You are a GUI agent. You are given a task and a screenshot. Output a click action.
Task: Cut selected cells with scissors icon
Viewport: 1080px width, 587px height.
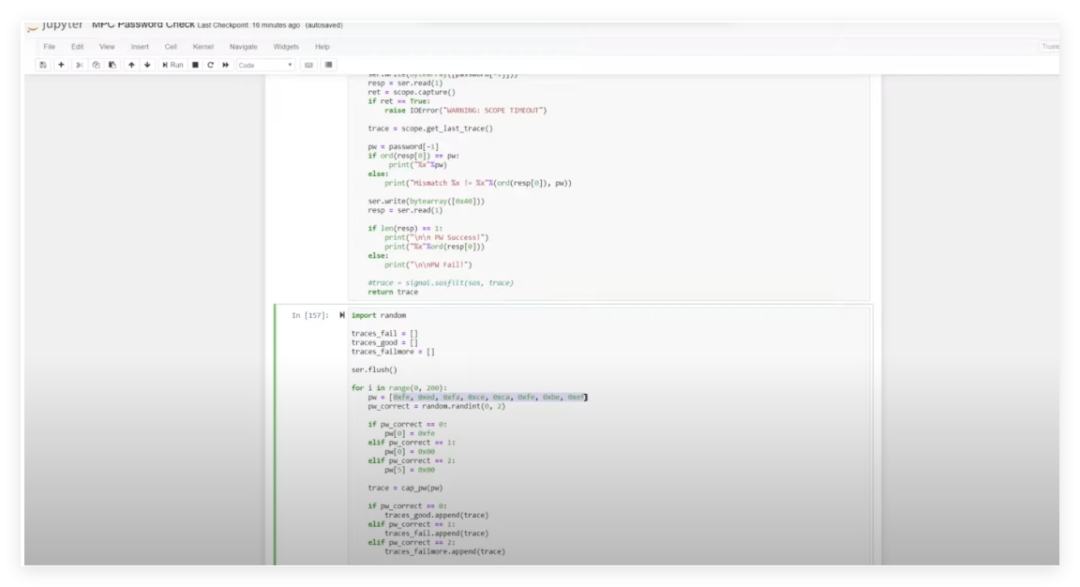80,65
